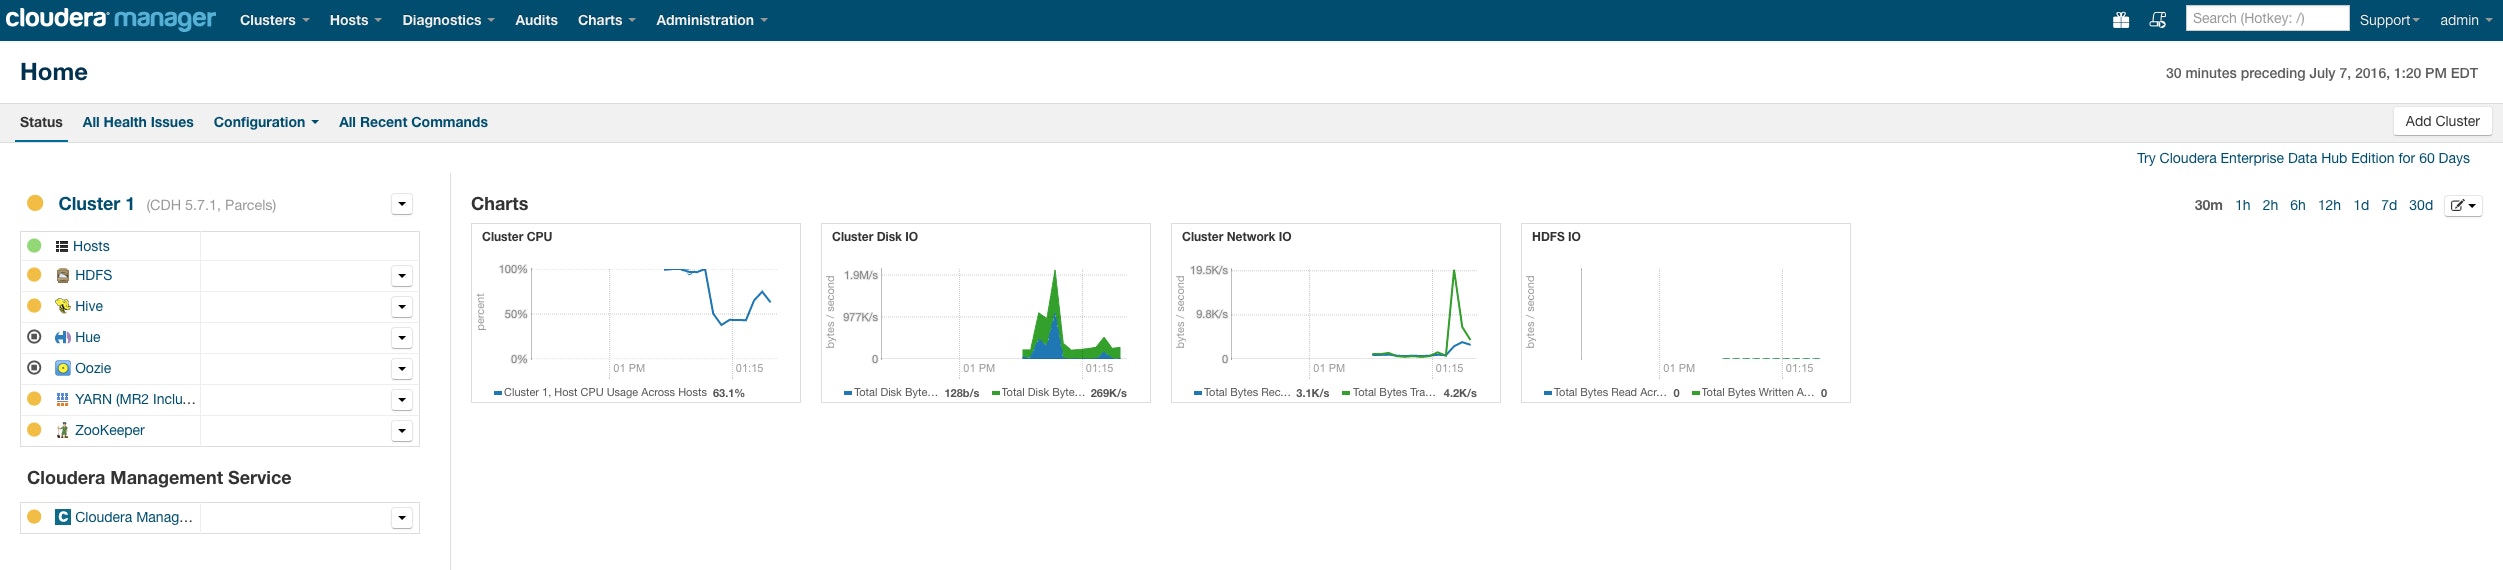Open the ZooKeeper actions dropdown
This screenshot has width=2503, height=570.
[402, 431]
